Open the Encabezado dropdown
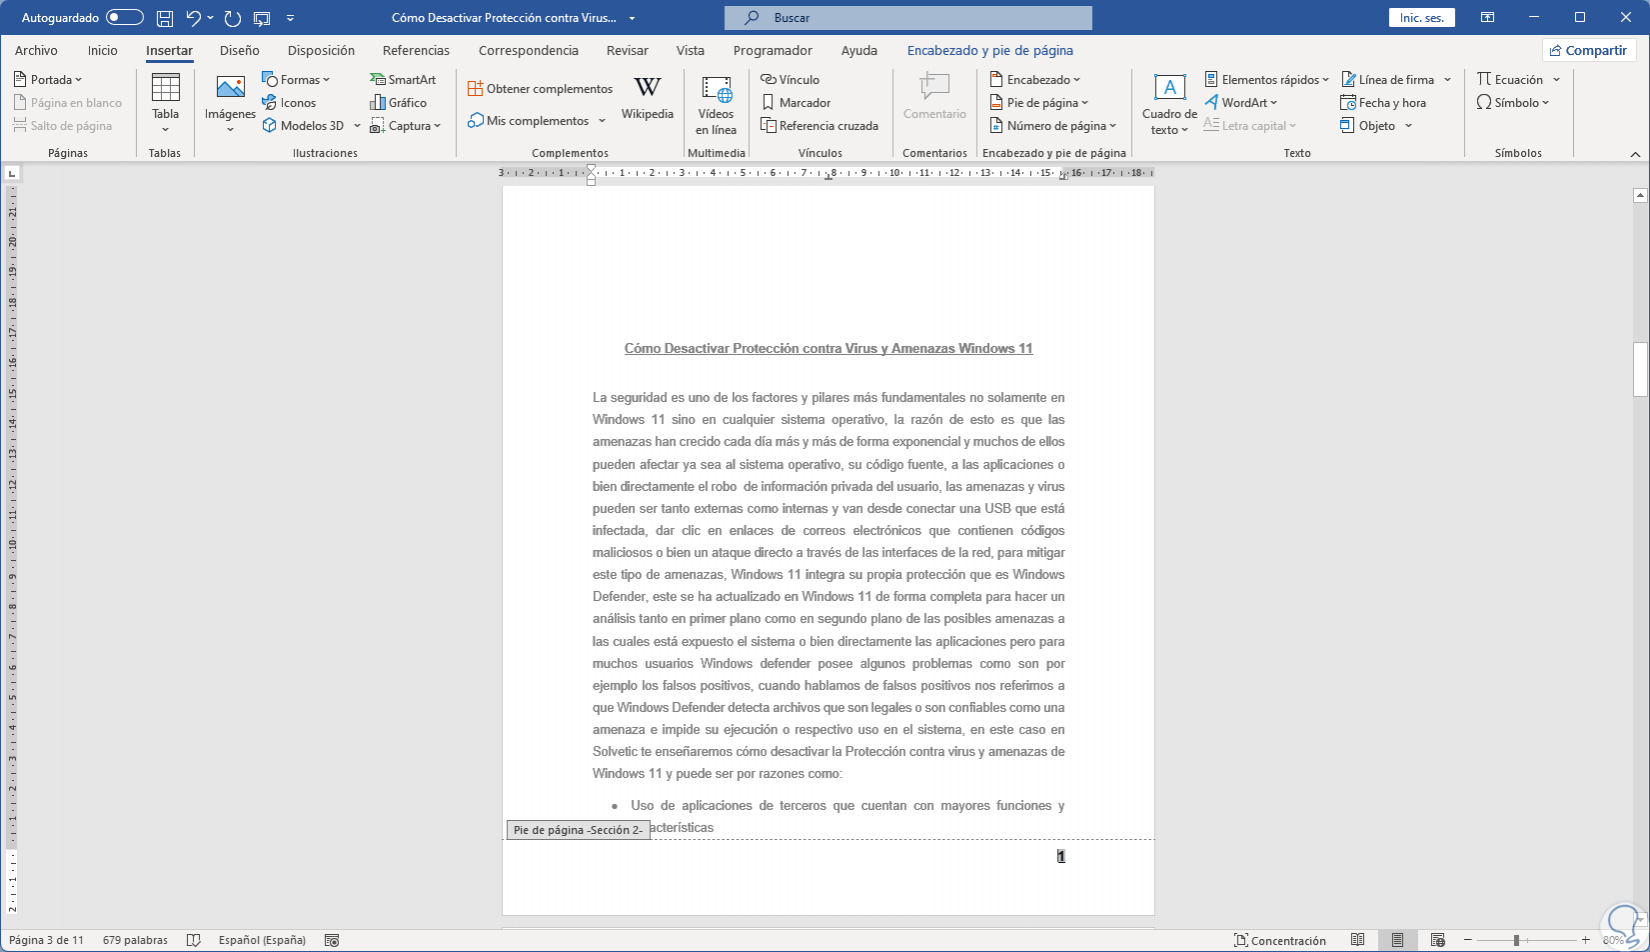Viewport: 1650px width, 952px height. [x=1035, y=80]
